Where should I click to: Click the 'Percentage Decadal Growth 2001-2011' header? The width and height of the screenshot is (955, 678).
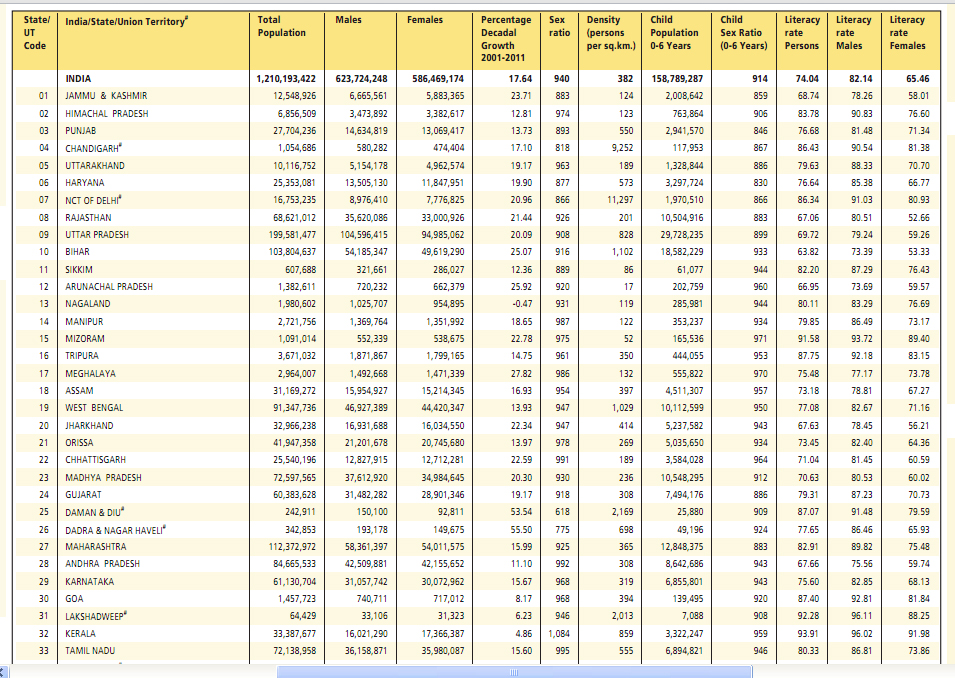pos(506,39)
